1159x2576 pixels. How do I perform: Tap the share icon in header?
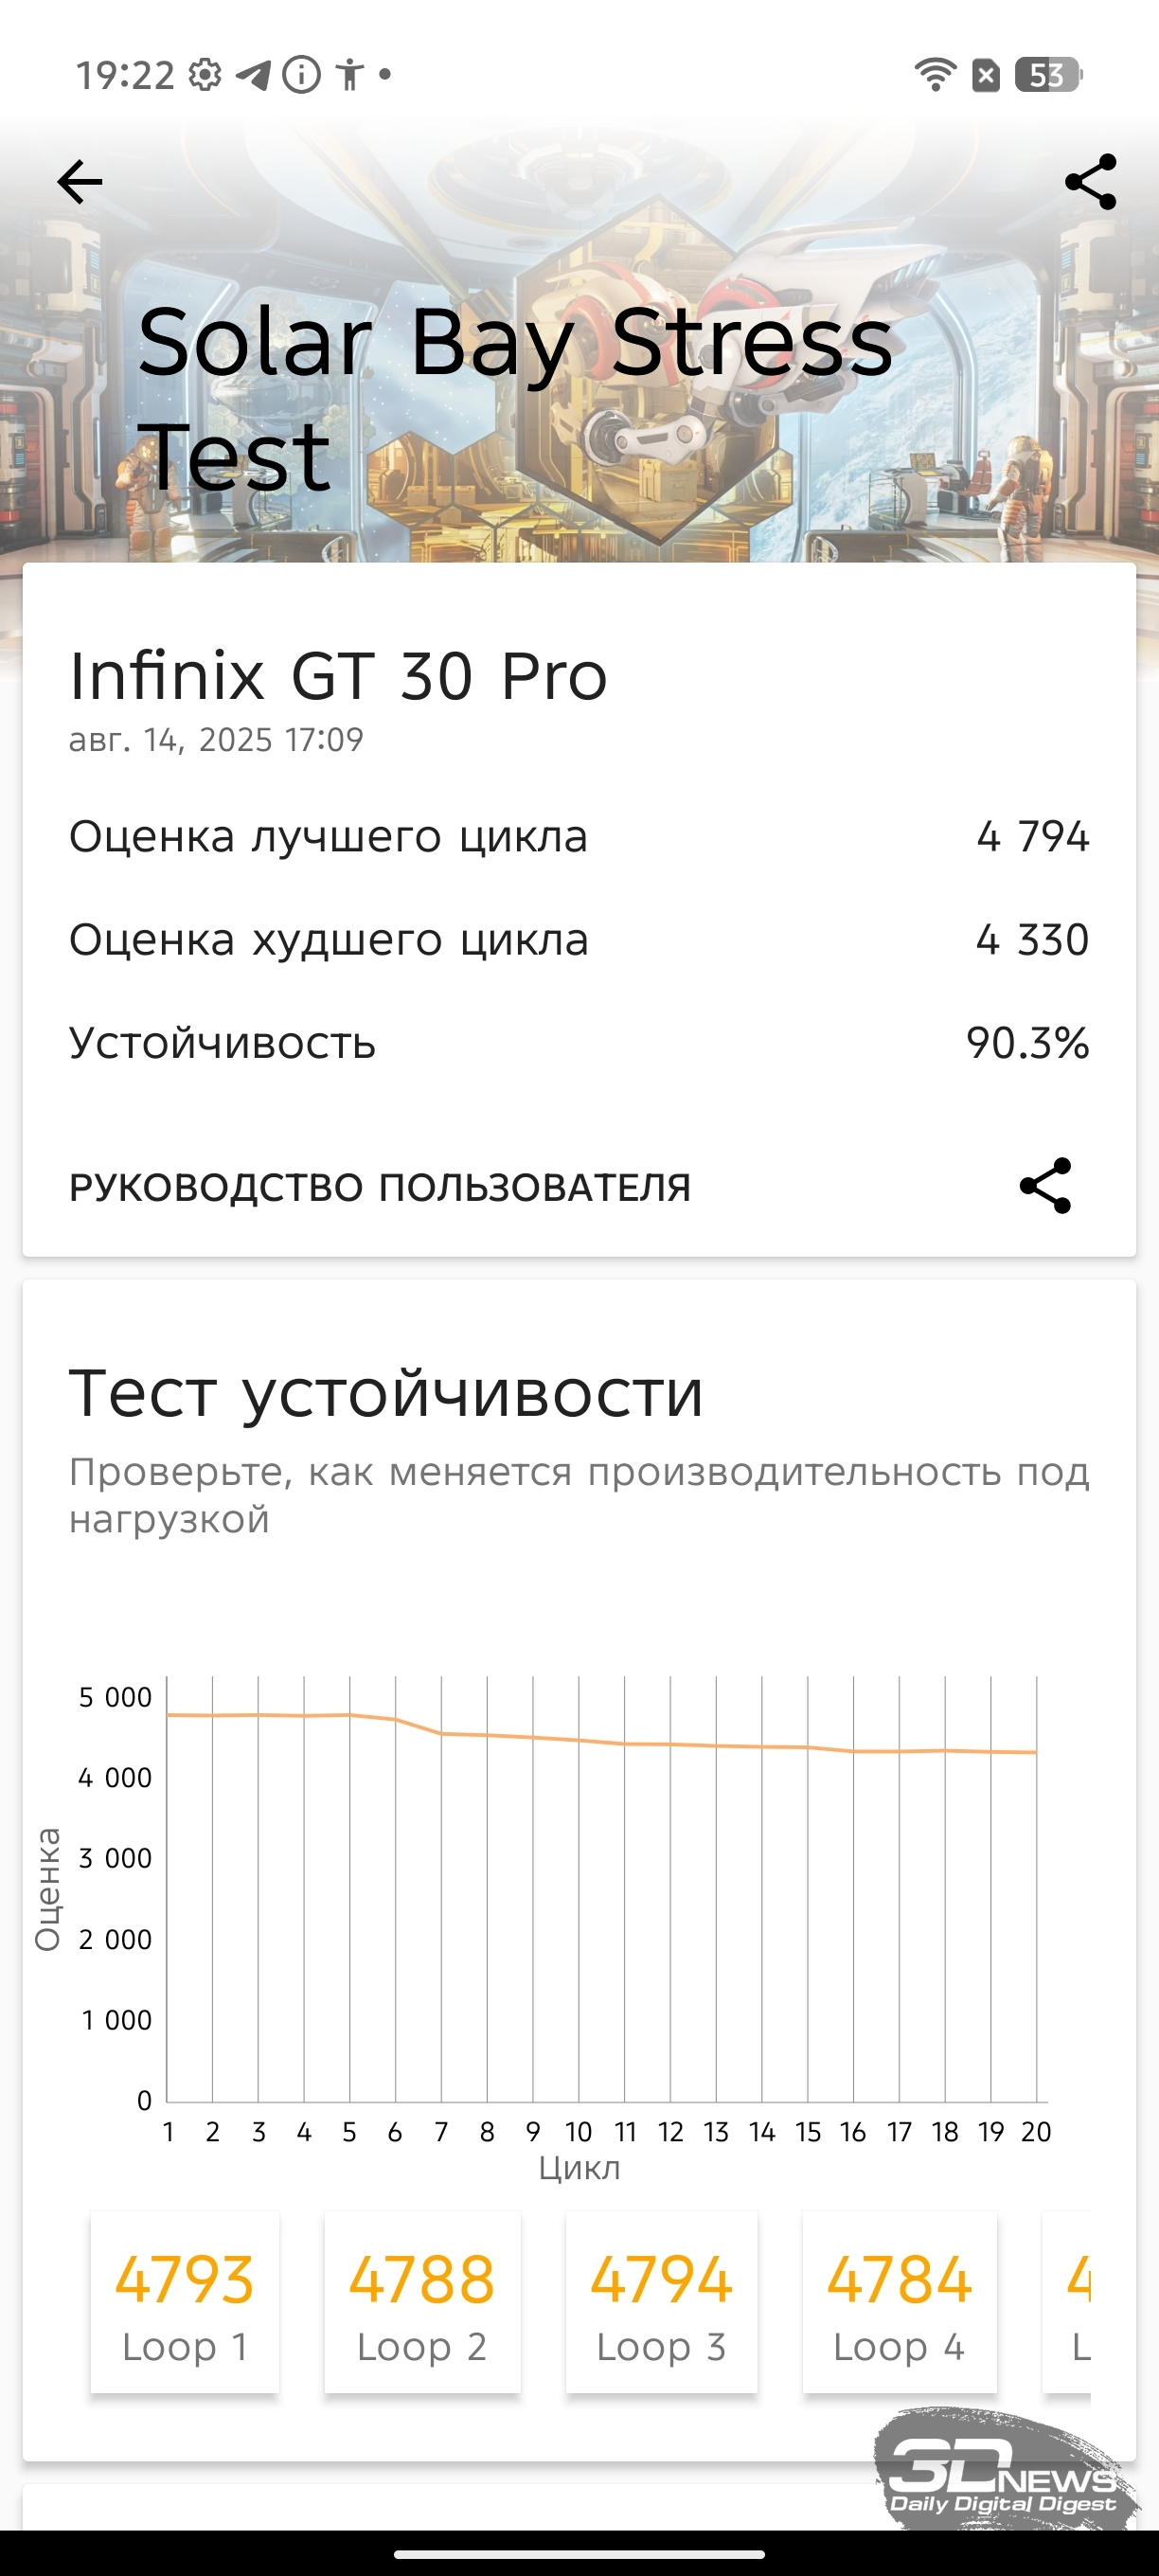(x=1090, y=181)
